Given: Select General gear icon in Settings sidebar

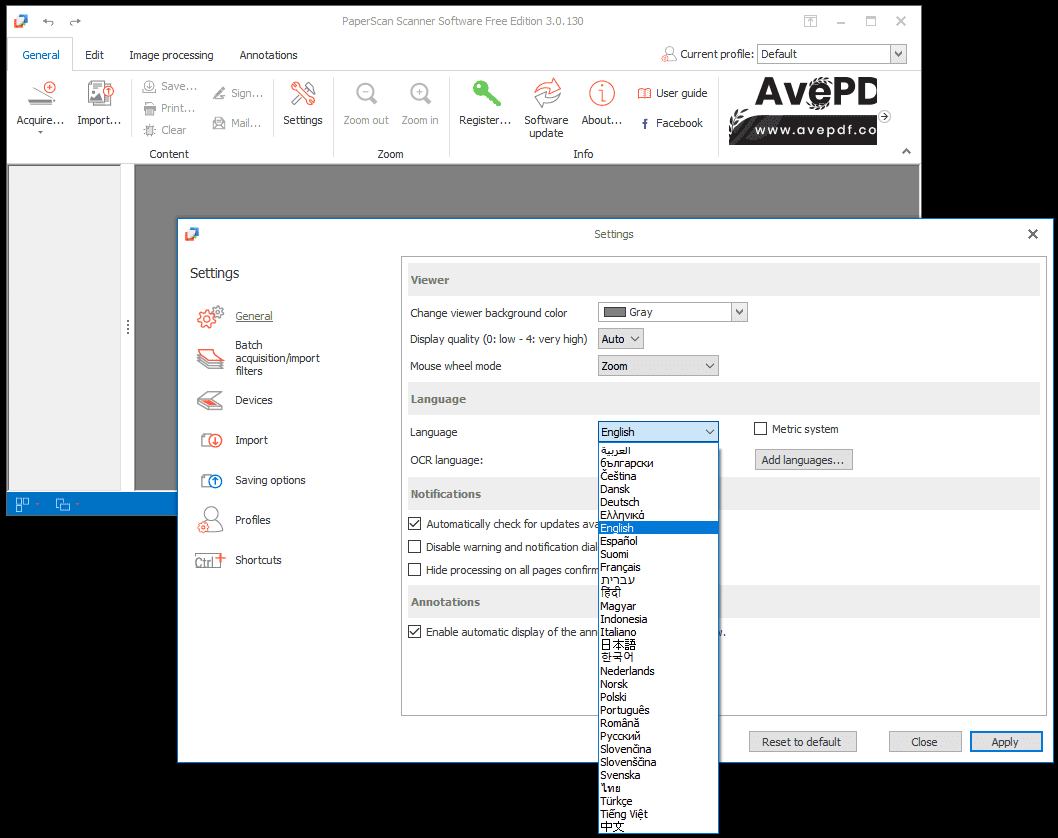Looking at the screenshot, I should tap(210, 316).
